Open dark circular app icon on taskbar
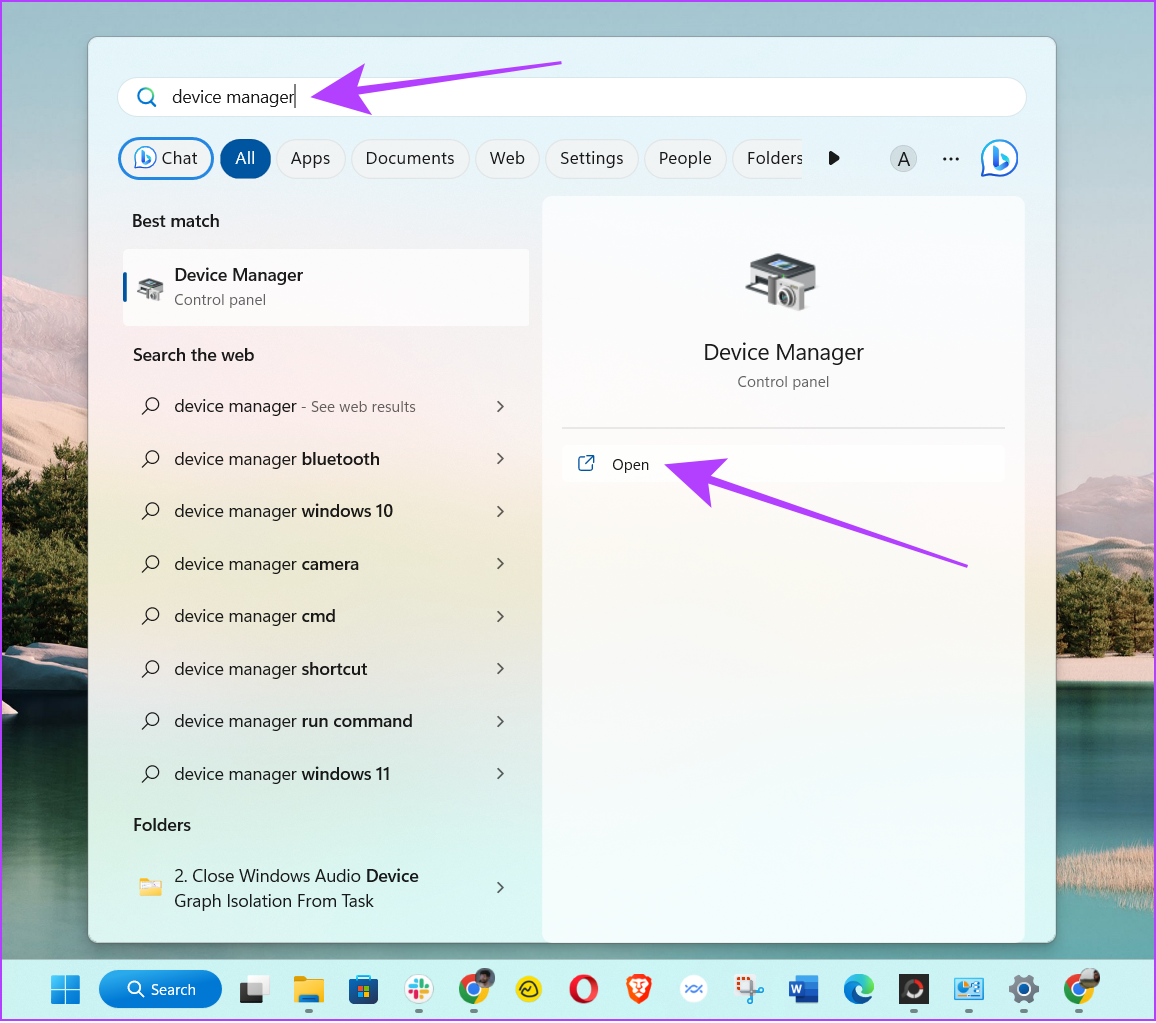 click(914, 989)
